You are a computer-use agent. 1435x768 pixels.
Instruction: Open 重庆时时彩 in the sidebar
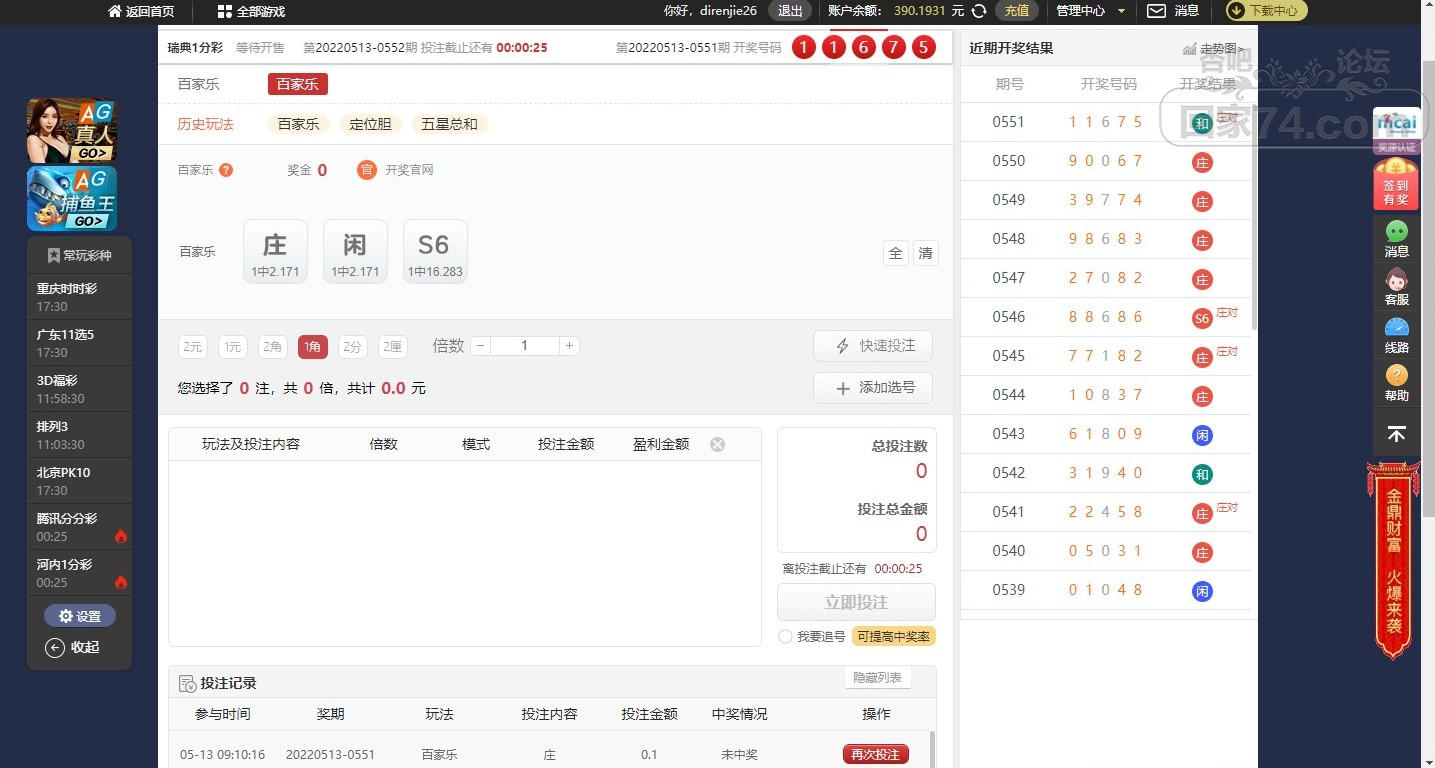click(80, 297)
